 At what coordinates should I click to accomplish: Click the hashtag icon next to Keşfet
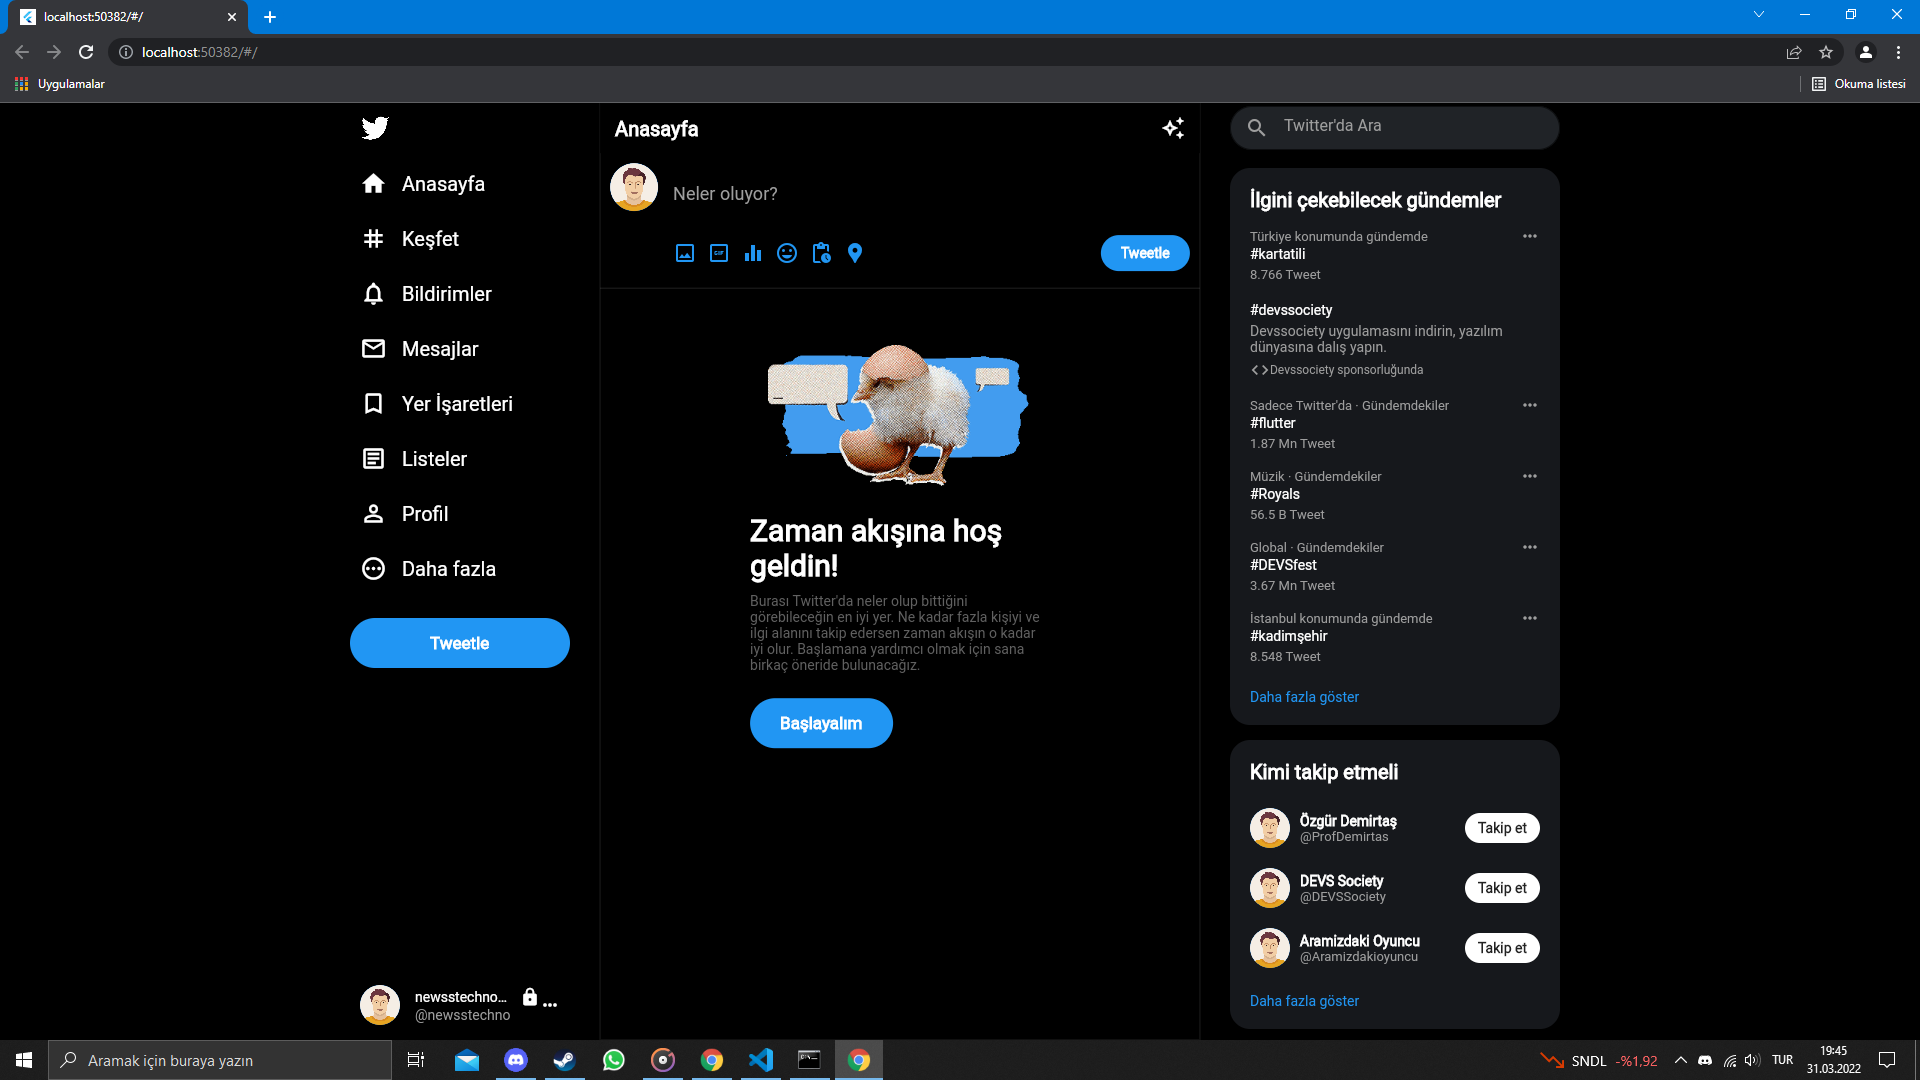(373, 239)
